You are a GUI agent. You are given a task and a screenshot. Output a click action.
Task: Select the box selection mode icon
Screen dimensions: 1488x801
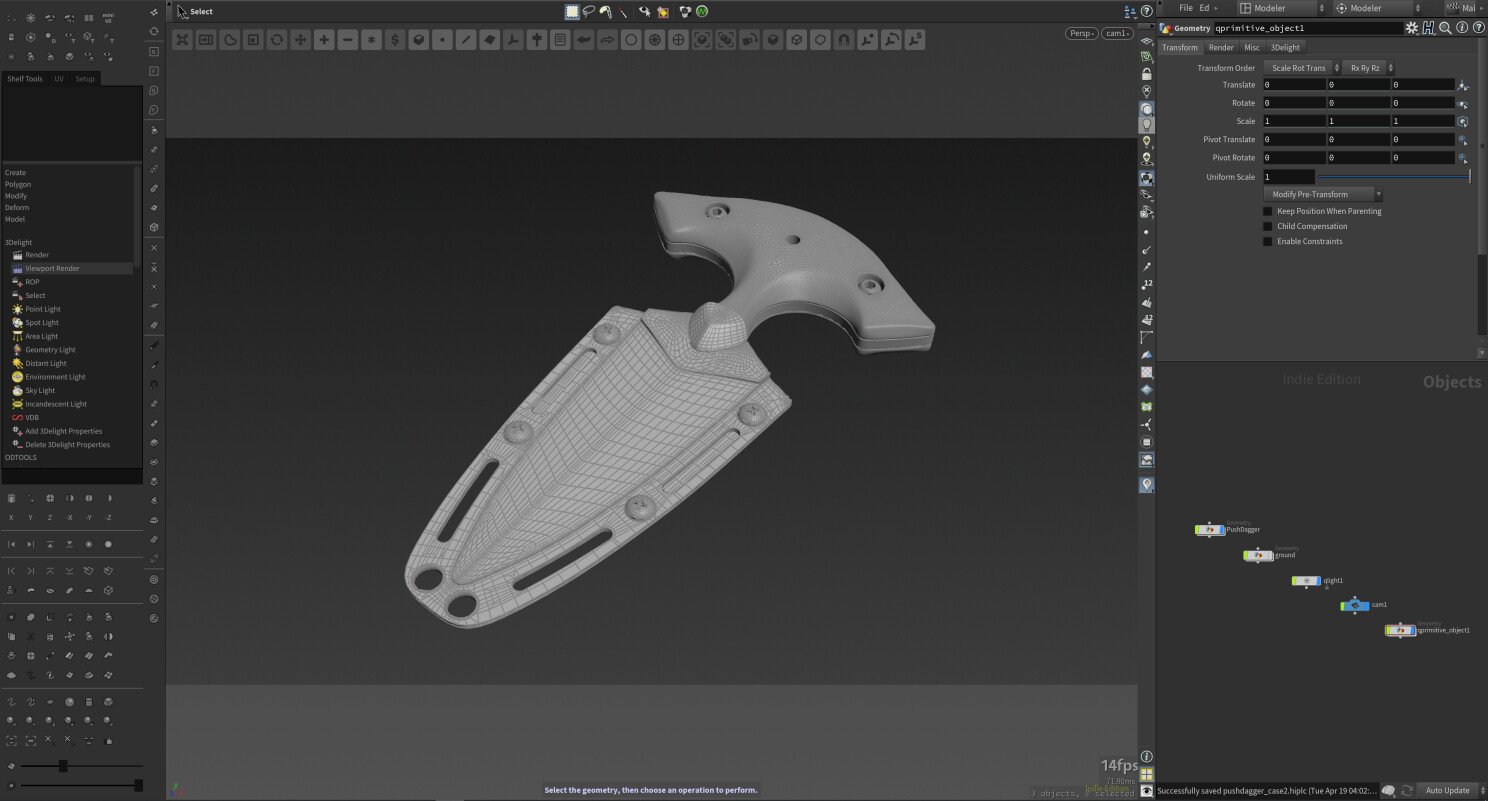pyautogui.click(x=572, y=11)
